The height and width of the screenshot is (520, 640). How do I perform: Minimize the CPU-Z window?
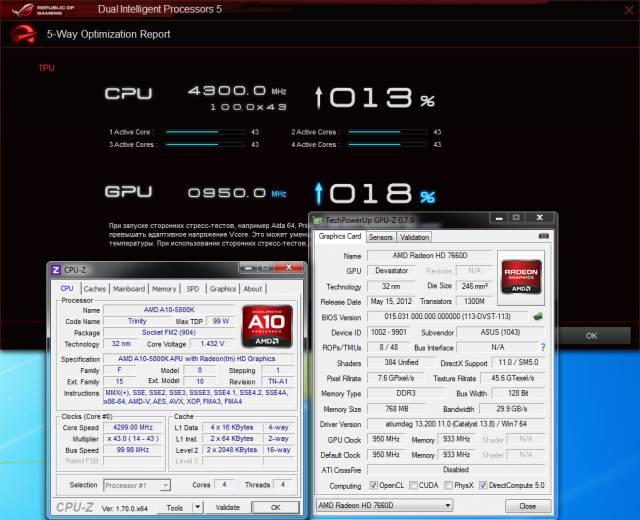pos(247,267)
